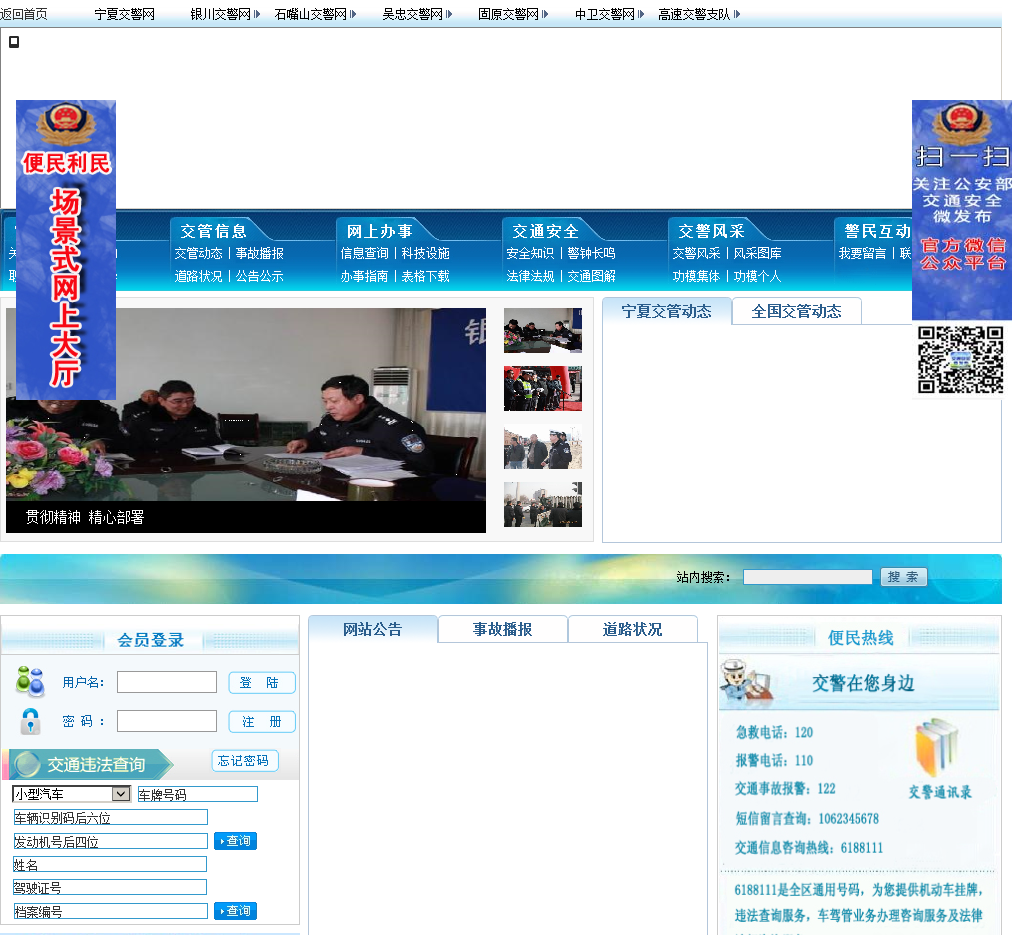Click the 搜索 site search button
The image size is (1028, 935).
[x=903, y=577]
